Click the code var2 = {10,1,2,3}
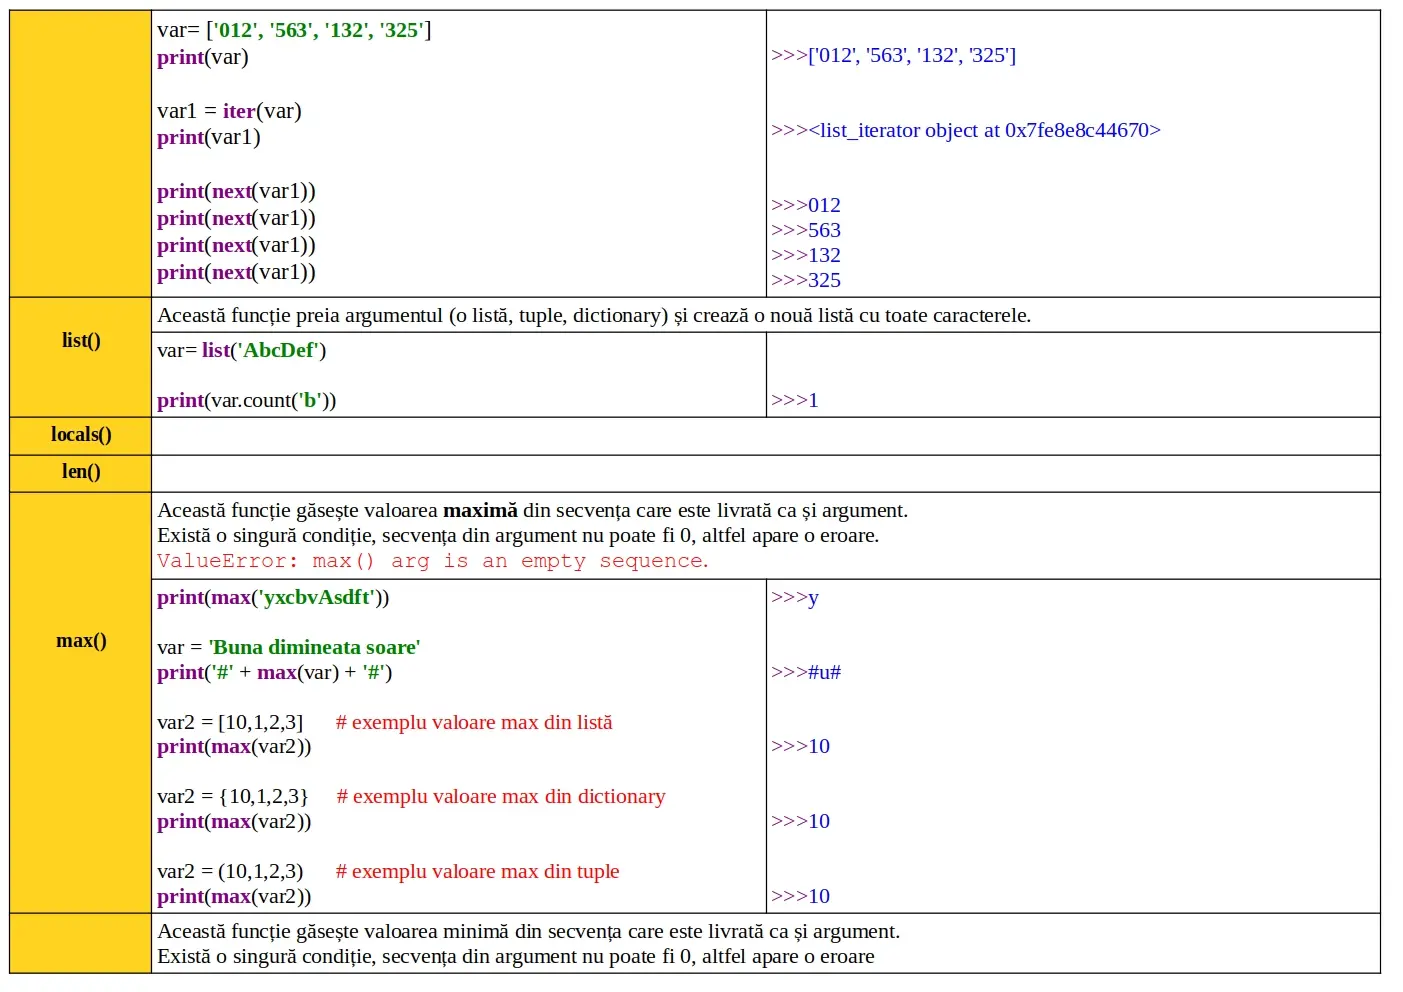1403x992 pixels. point(232,796)
